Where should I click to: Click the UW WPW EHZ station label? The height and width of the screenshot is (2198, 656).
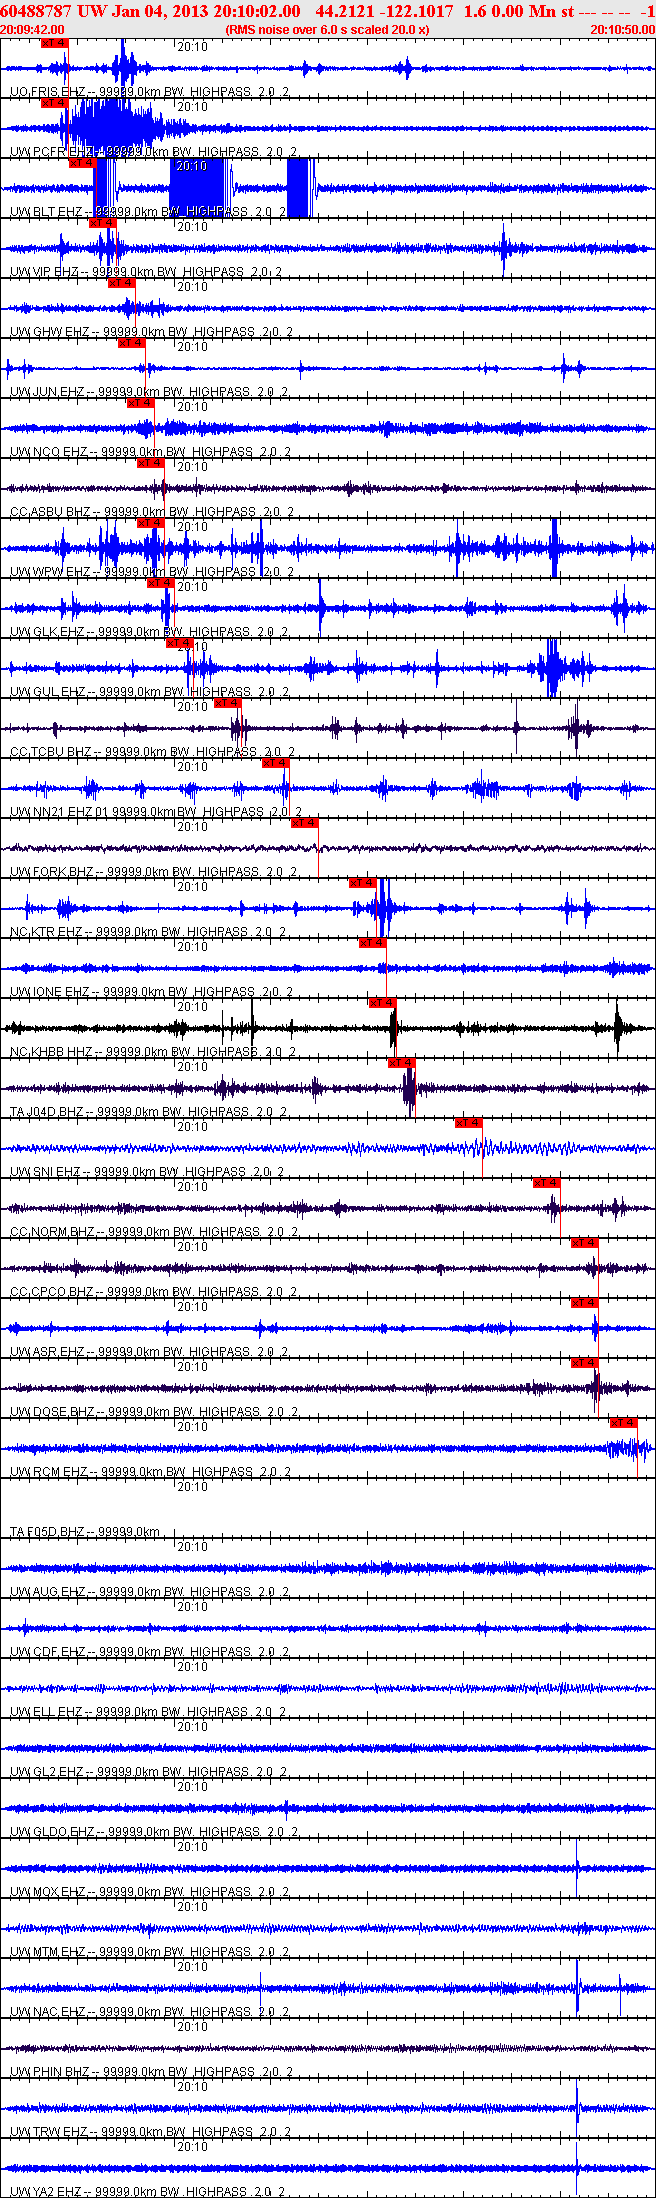(x=50, y=572)
